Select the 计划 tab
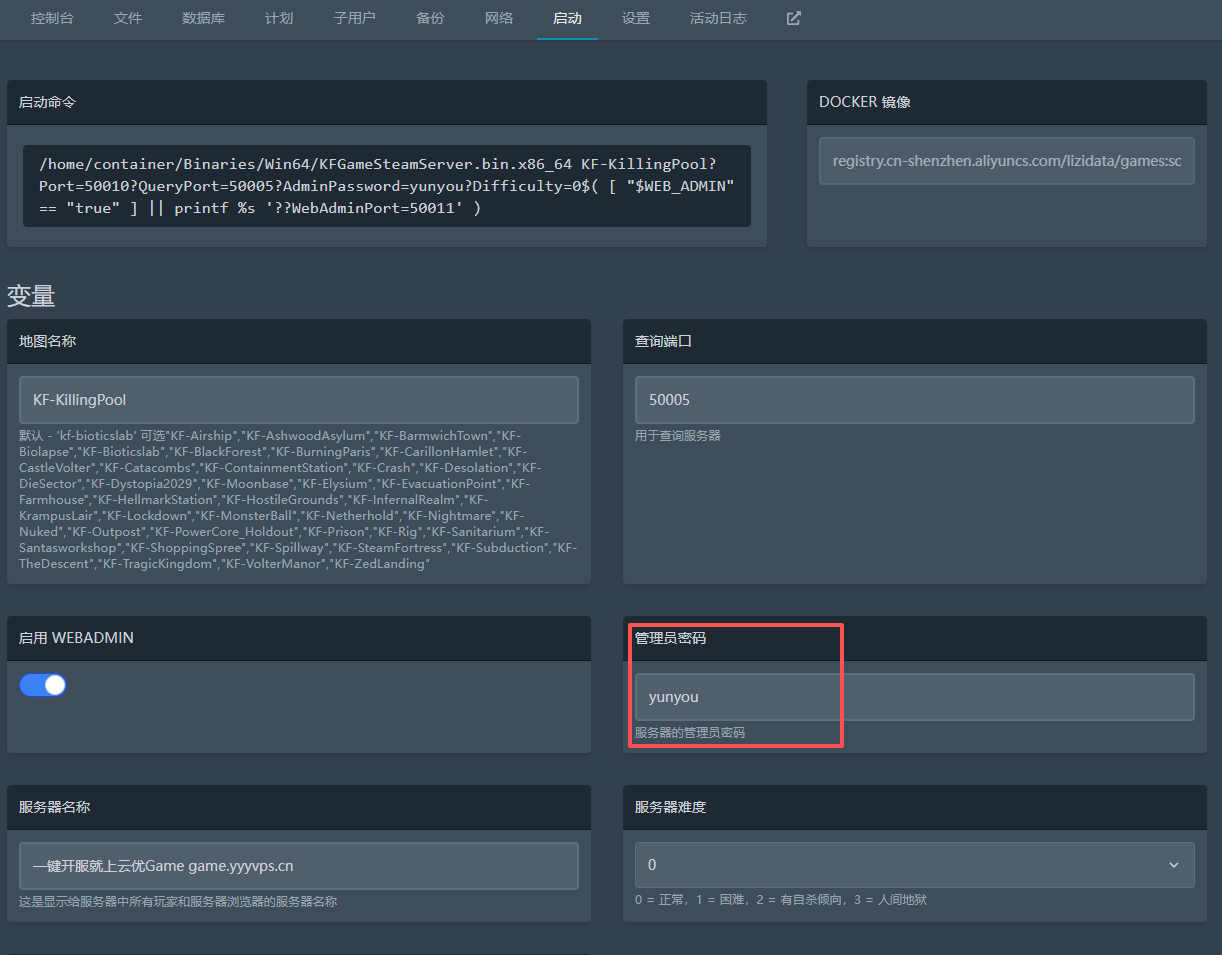 click(x=279, y=18)
